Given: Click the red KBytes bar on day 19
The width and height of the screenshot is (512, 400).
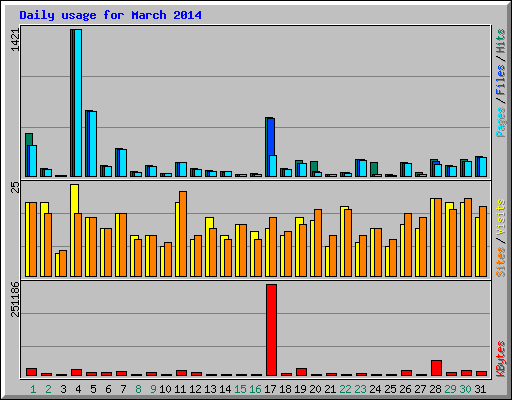Looking at the screenshot, I should tap(301, 372).
